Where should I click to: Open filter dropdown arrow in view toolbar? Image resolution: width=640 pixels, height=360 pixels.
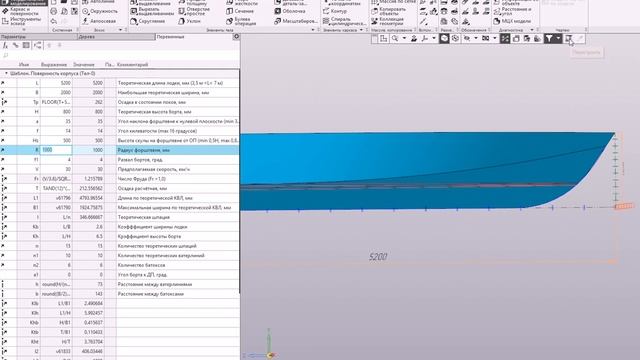click(558, 38)
